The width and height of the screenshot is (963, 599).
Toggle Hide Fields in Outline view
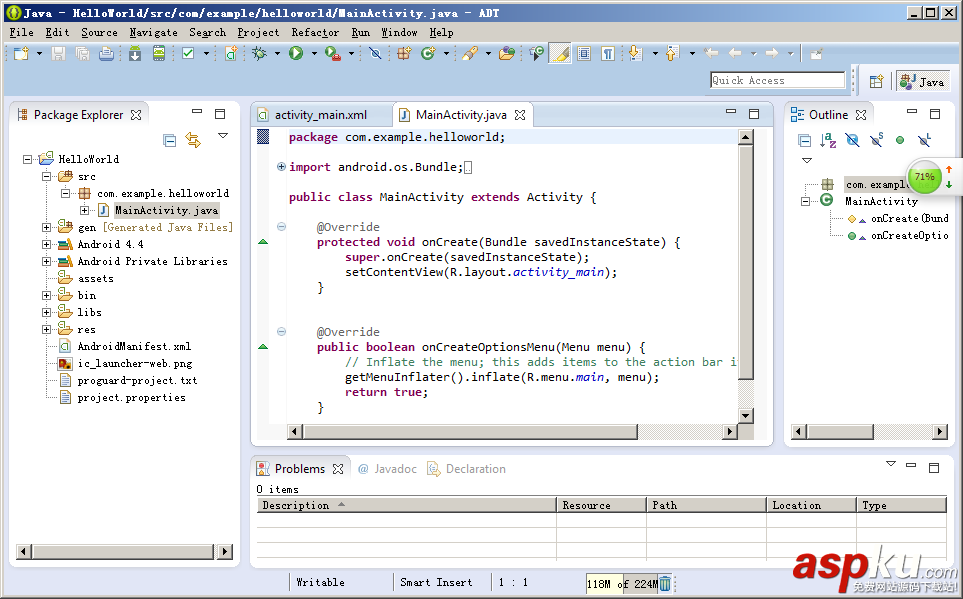pyautogui.click(x=852, y=140)
